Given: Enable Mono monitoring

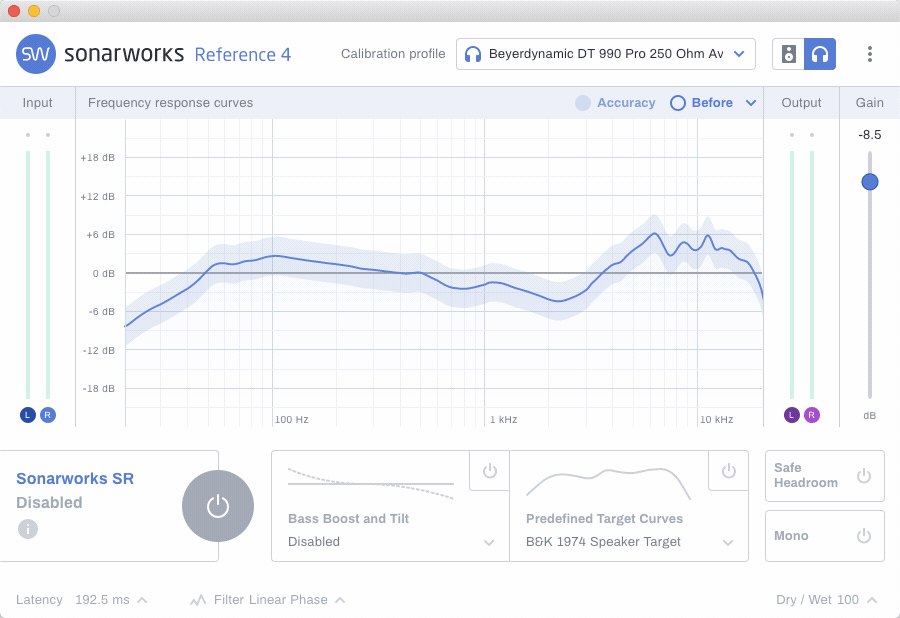Looking at the screenshot, I should click(864, 535).
